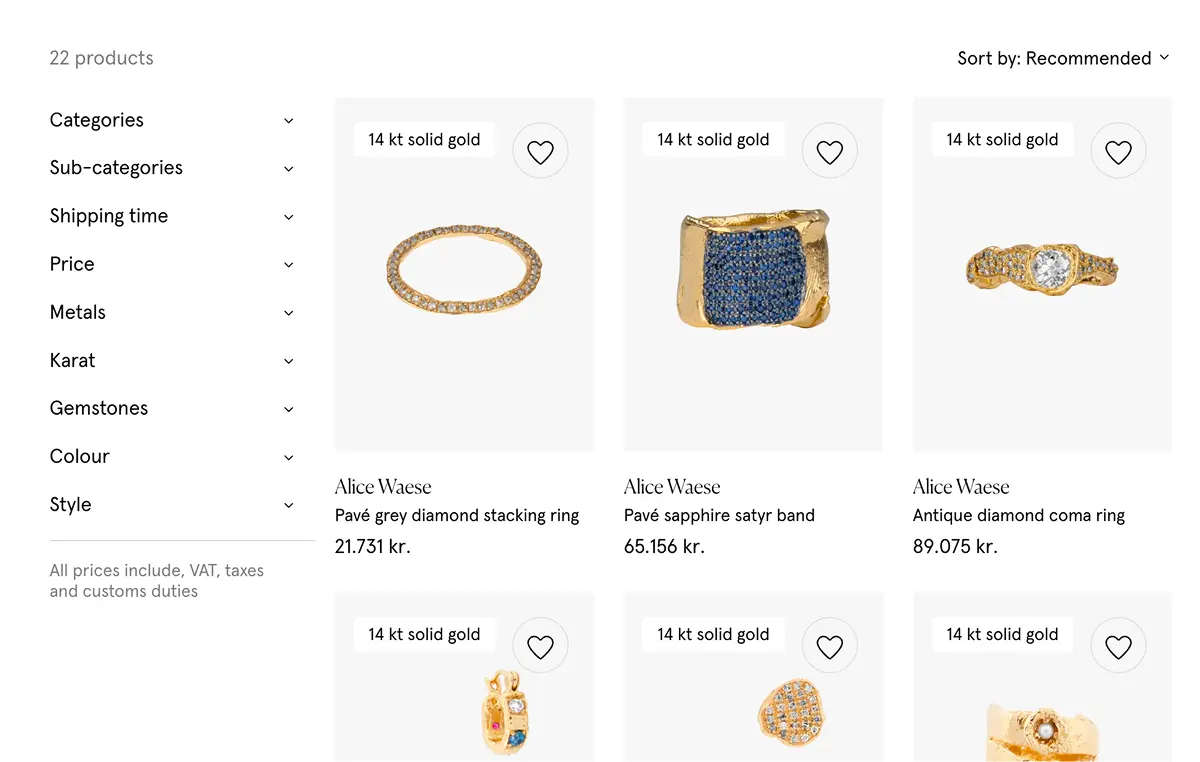Open the grey diamond stacking ring photo
Screen dimensions: 1200x762
pyautogui.click(x=464, y=271)
